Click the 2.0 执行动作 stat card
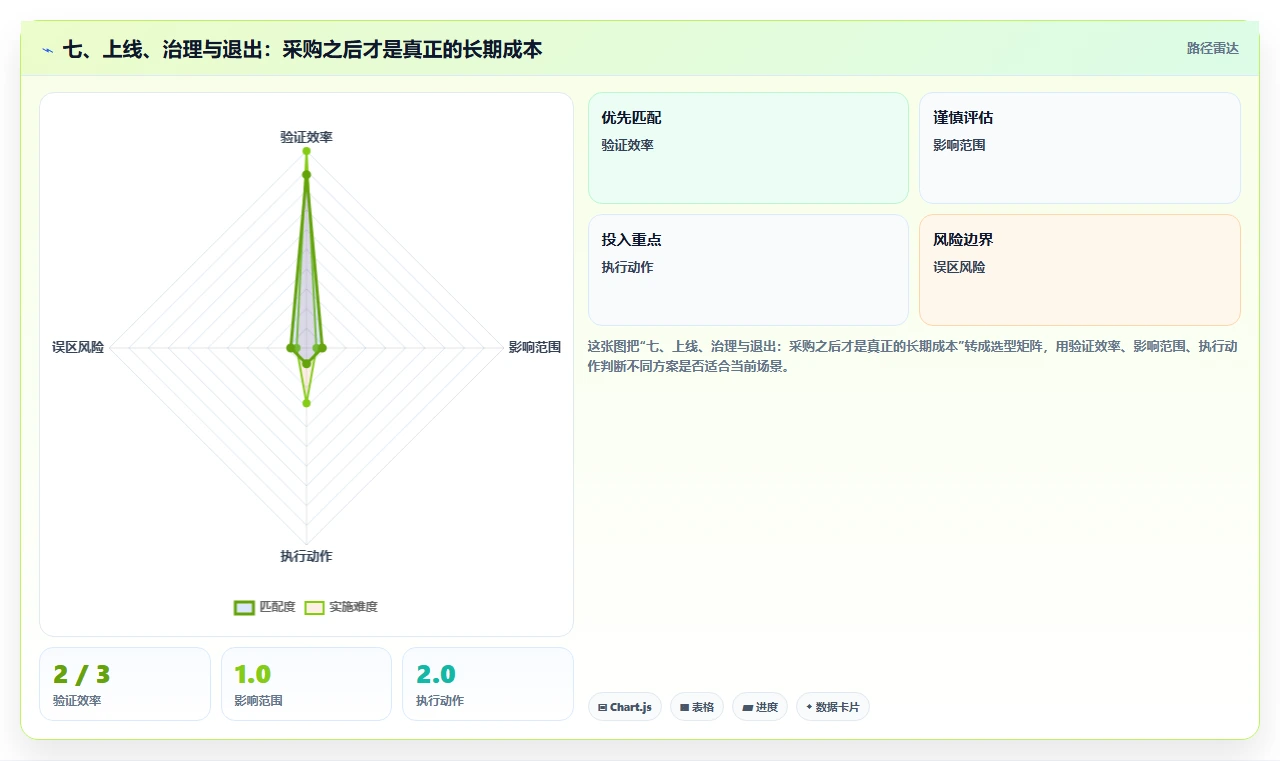Image resolution: width=1280 pixels, height=761 pixels. click(x=488, y=684)
